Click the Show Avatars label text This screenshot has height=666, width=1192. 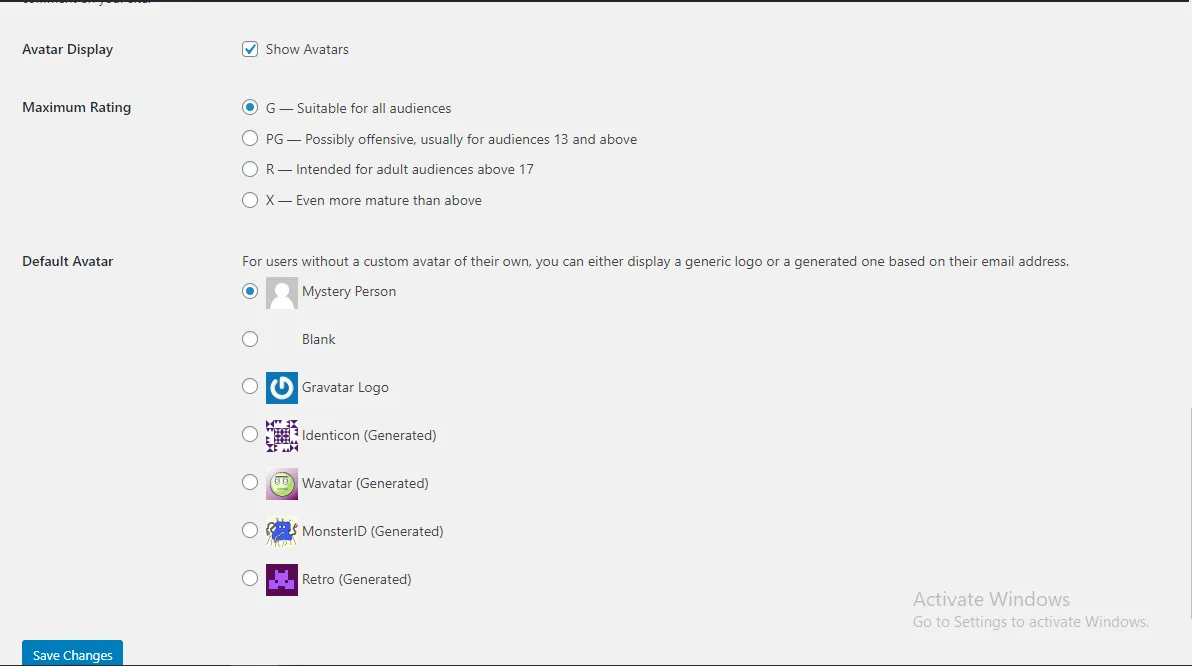point(307,49)
